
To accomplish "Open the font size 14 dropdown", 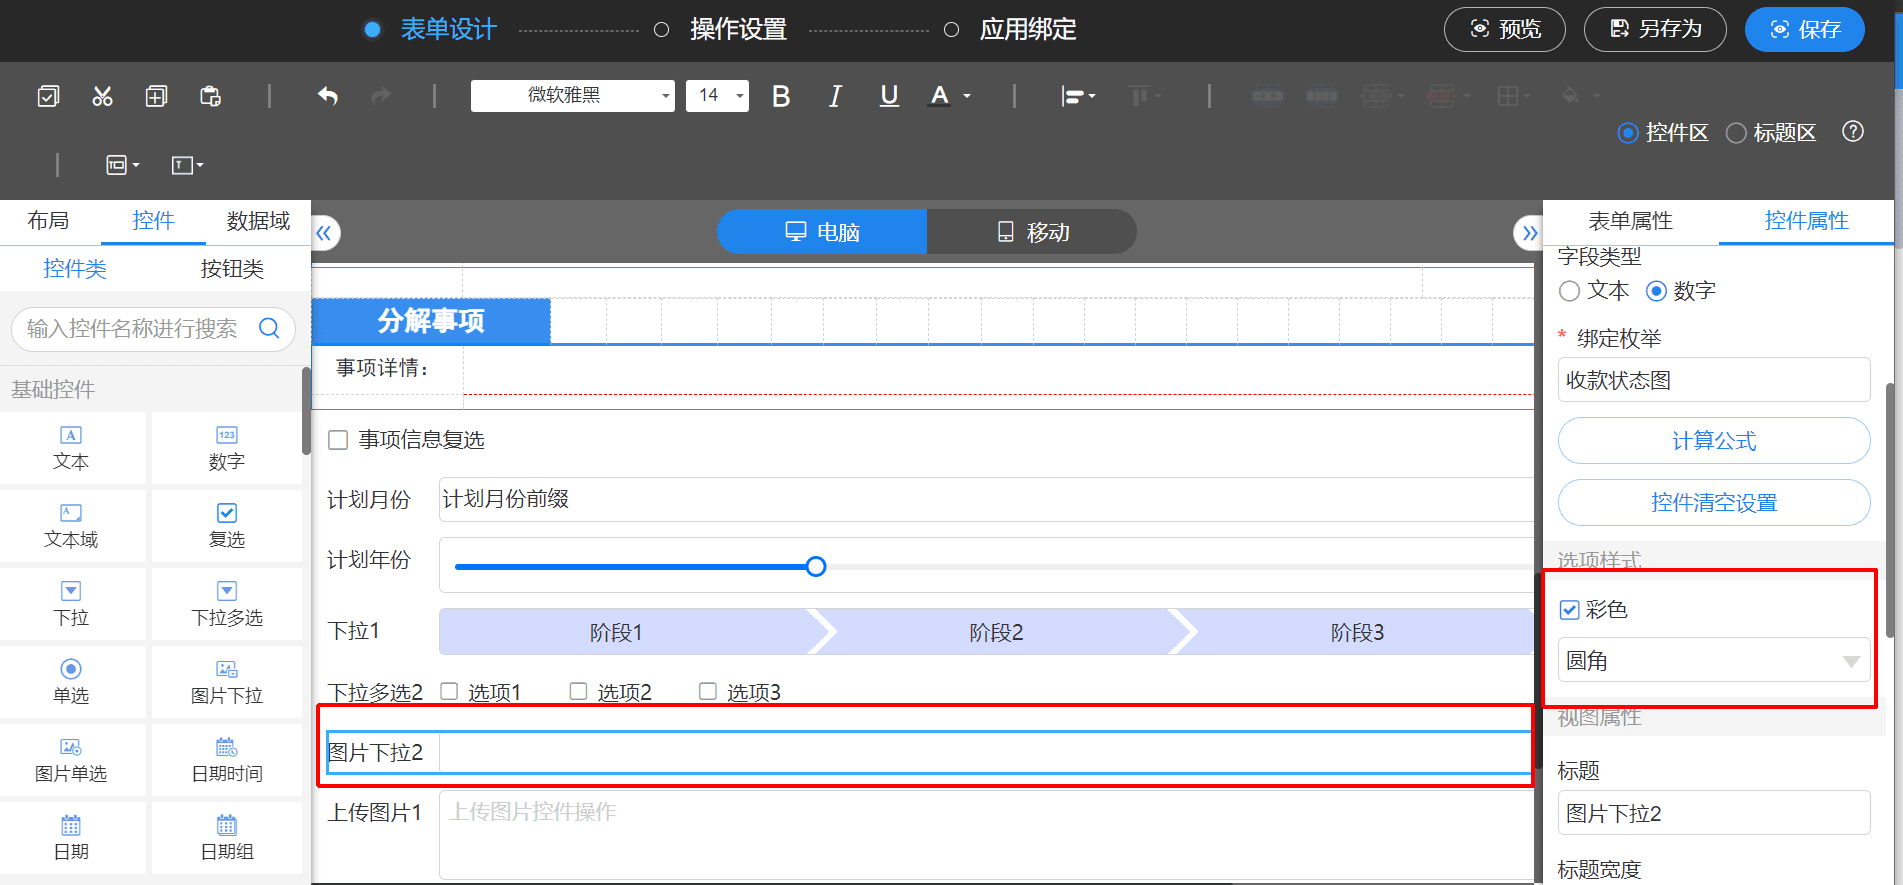I will click(717, 95).
